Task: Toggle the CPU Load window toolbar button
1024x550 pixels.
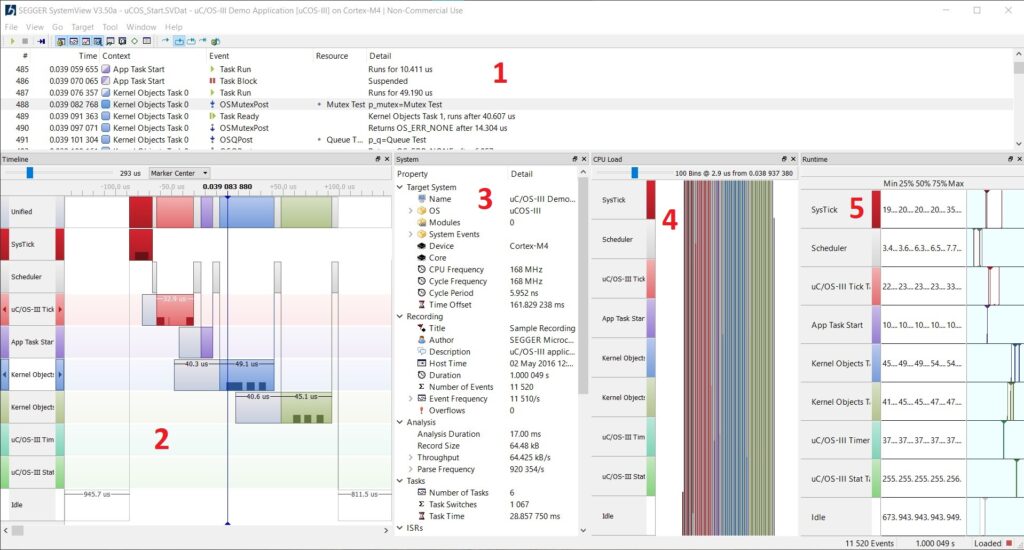Action: tap(86, 41)
